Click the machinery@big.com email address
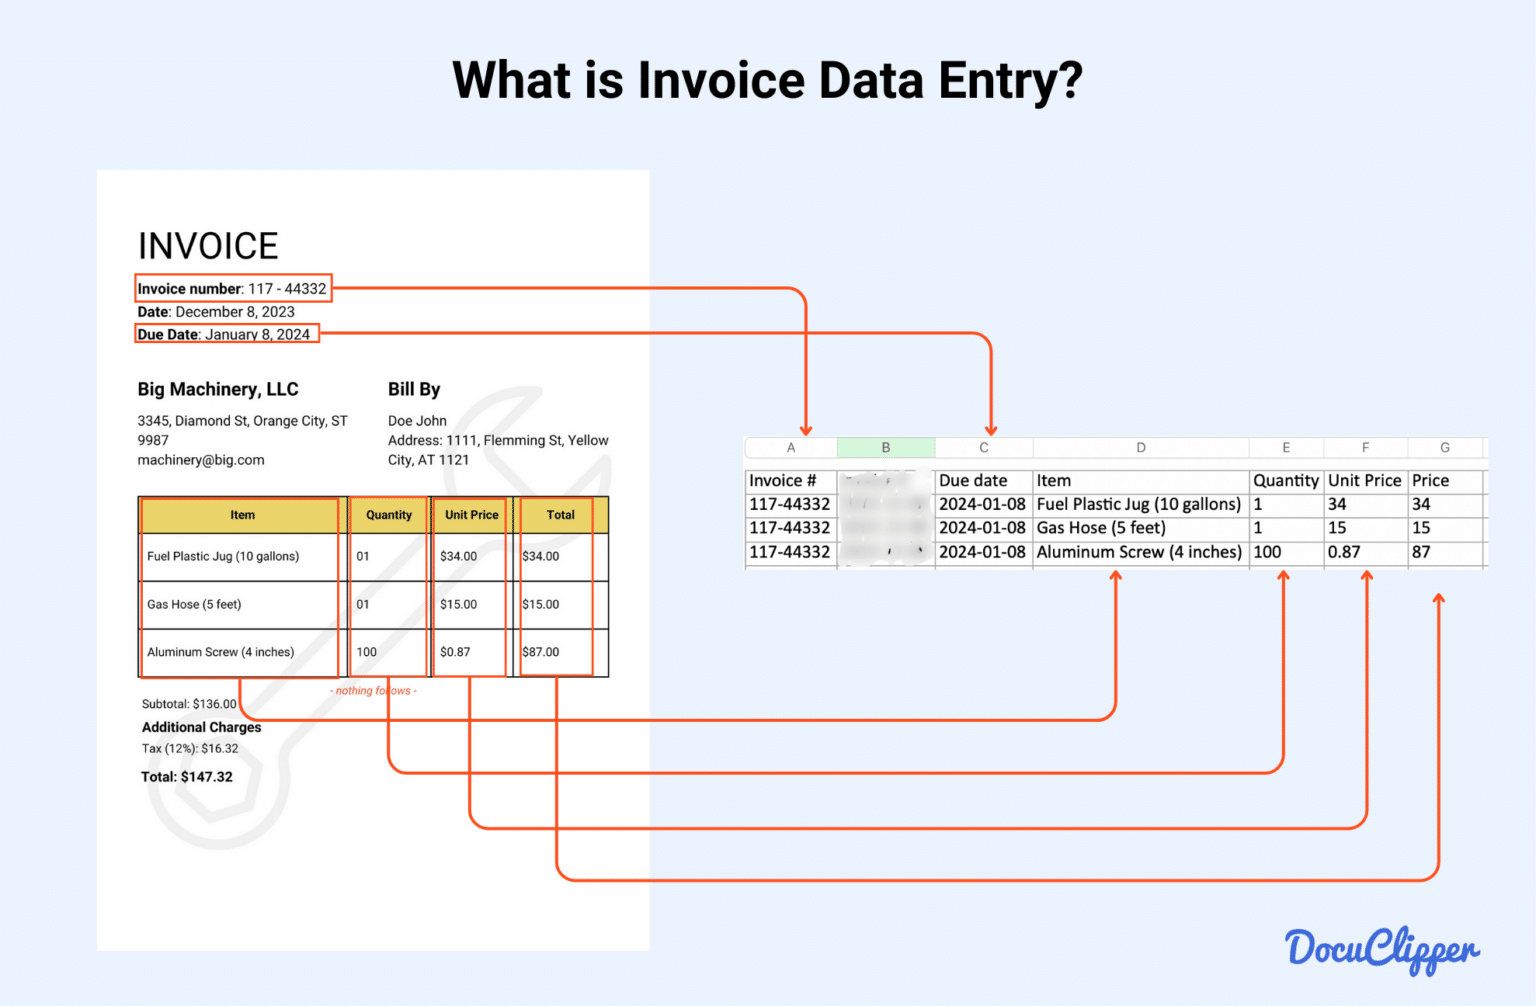Viewport: 1536px width, 1006px height. (201, 459)
